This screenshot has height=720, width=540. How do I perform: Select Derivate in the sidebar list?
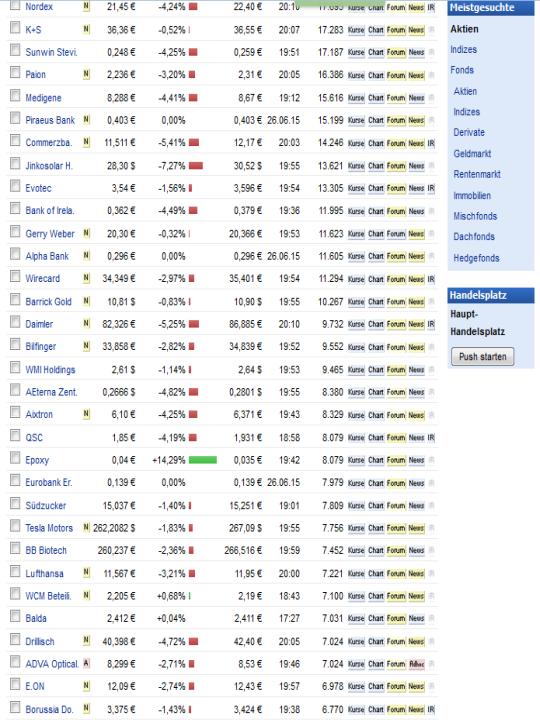[469, 133]
